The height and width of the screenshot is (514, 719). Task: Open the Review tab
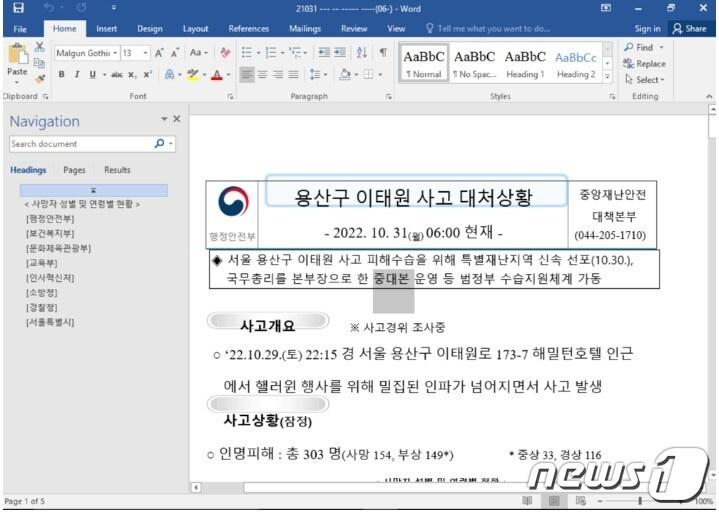click(x=354, y=28)
